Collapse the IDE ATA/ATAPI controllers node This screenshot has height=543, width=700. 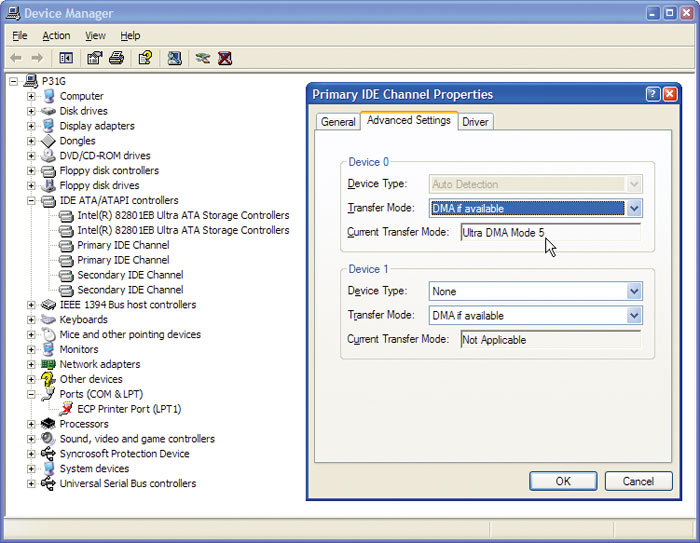[x=32, y=200]
